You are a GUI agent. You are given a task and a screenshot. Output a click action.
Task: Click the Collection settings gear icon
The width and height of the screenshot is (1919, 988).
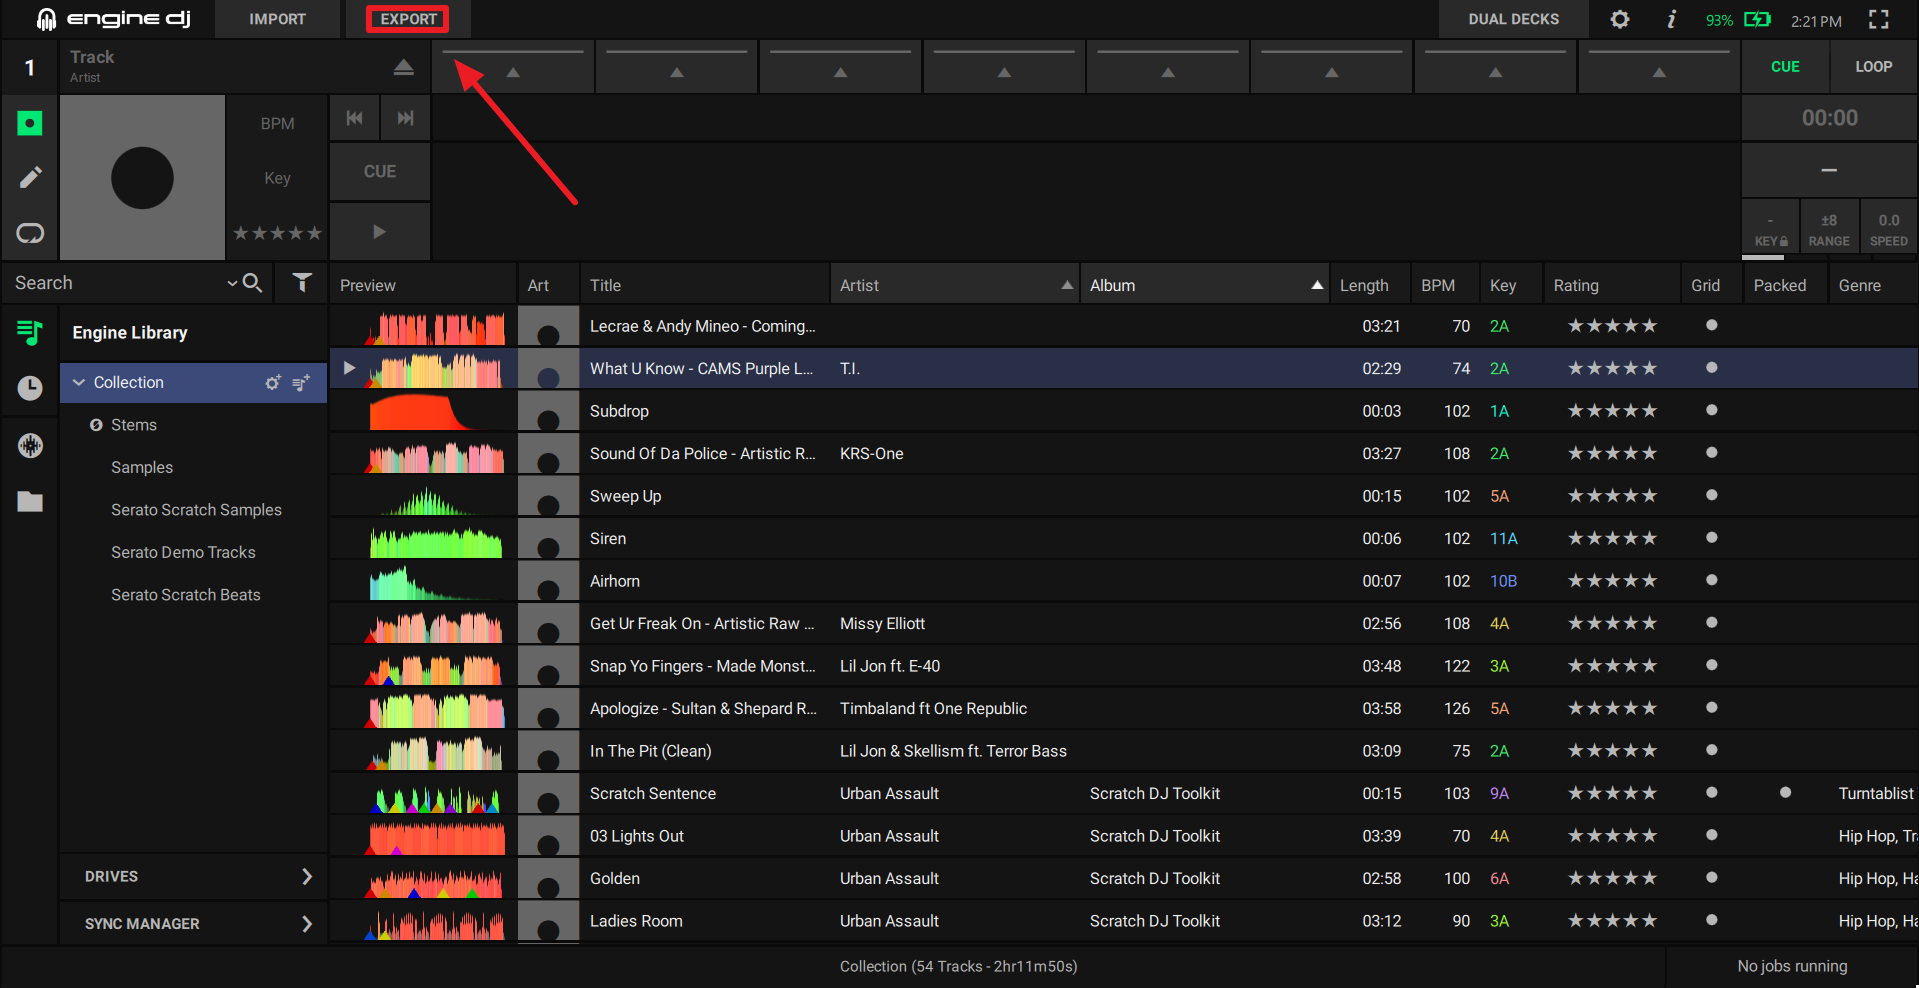[272, 382]
